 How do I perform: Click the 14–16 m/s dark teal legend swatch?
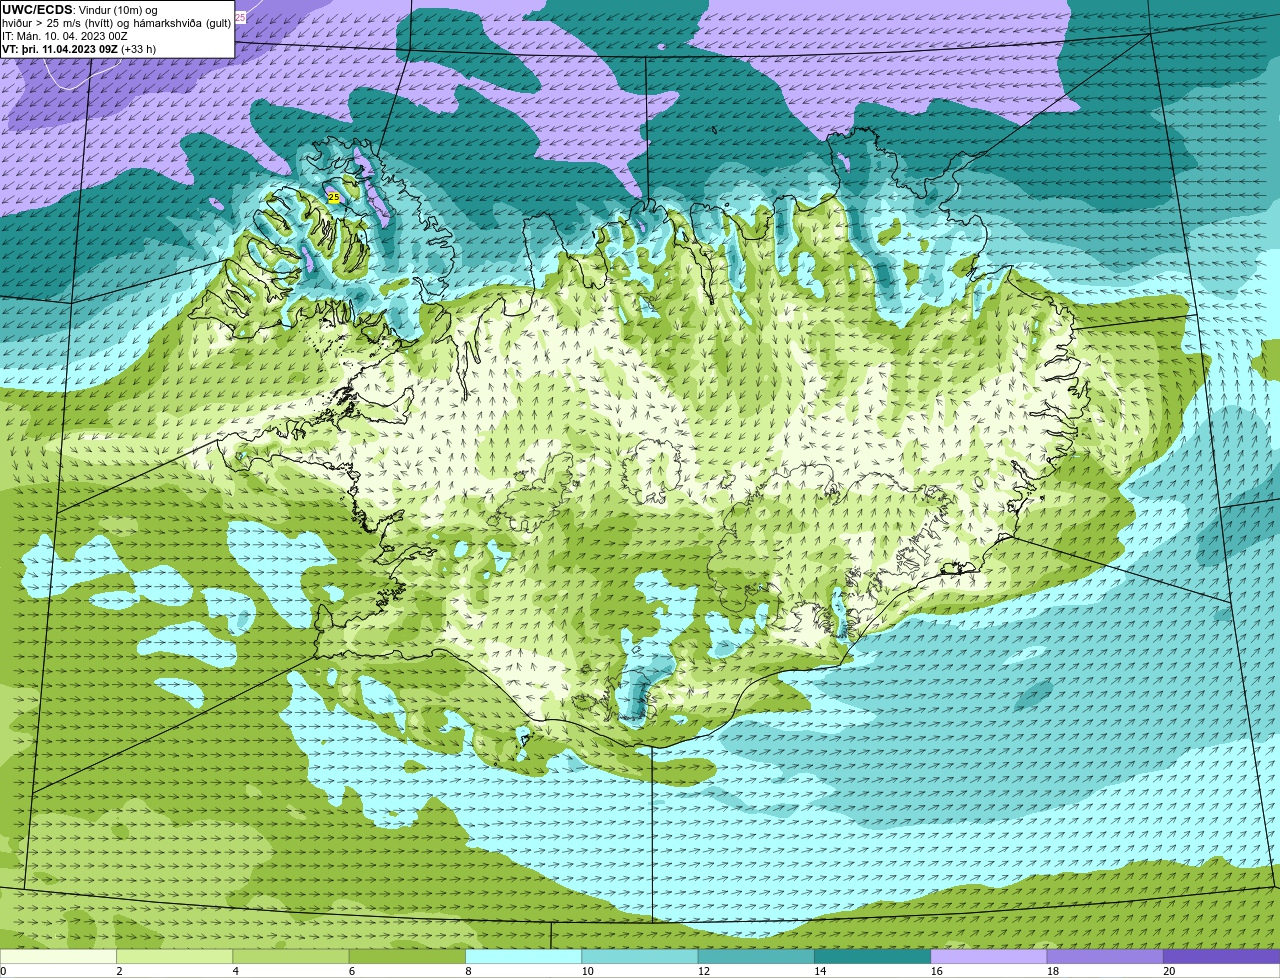point(872,956)
